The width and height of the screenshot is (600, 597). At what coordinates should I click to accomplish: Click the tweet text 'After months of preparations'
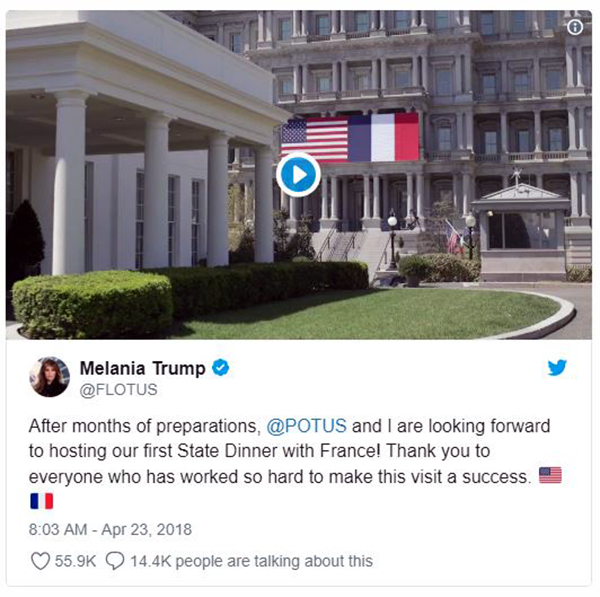pos(142,426)
